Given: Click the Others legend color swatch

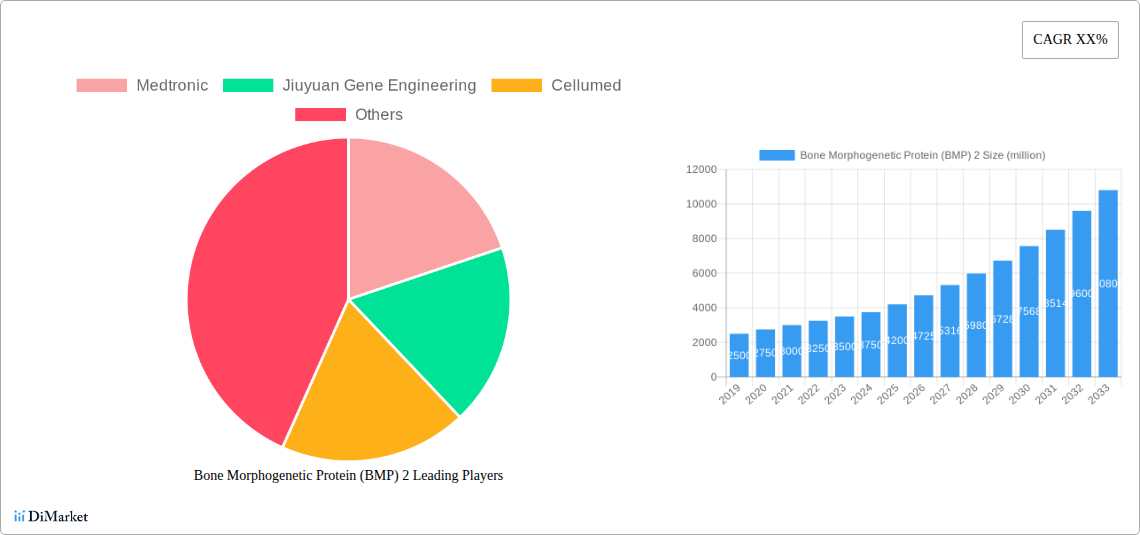Looking at the screenshot, I should (x=320, y=115).
